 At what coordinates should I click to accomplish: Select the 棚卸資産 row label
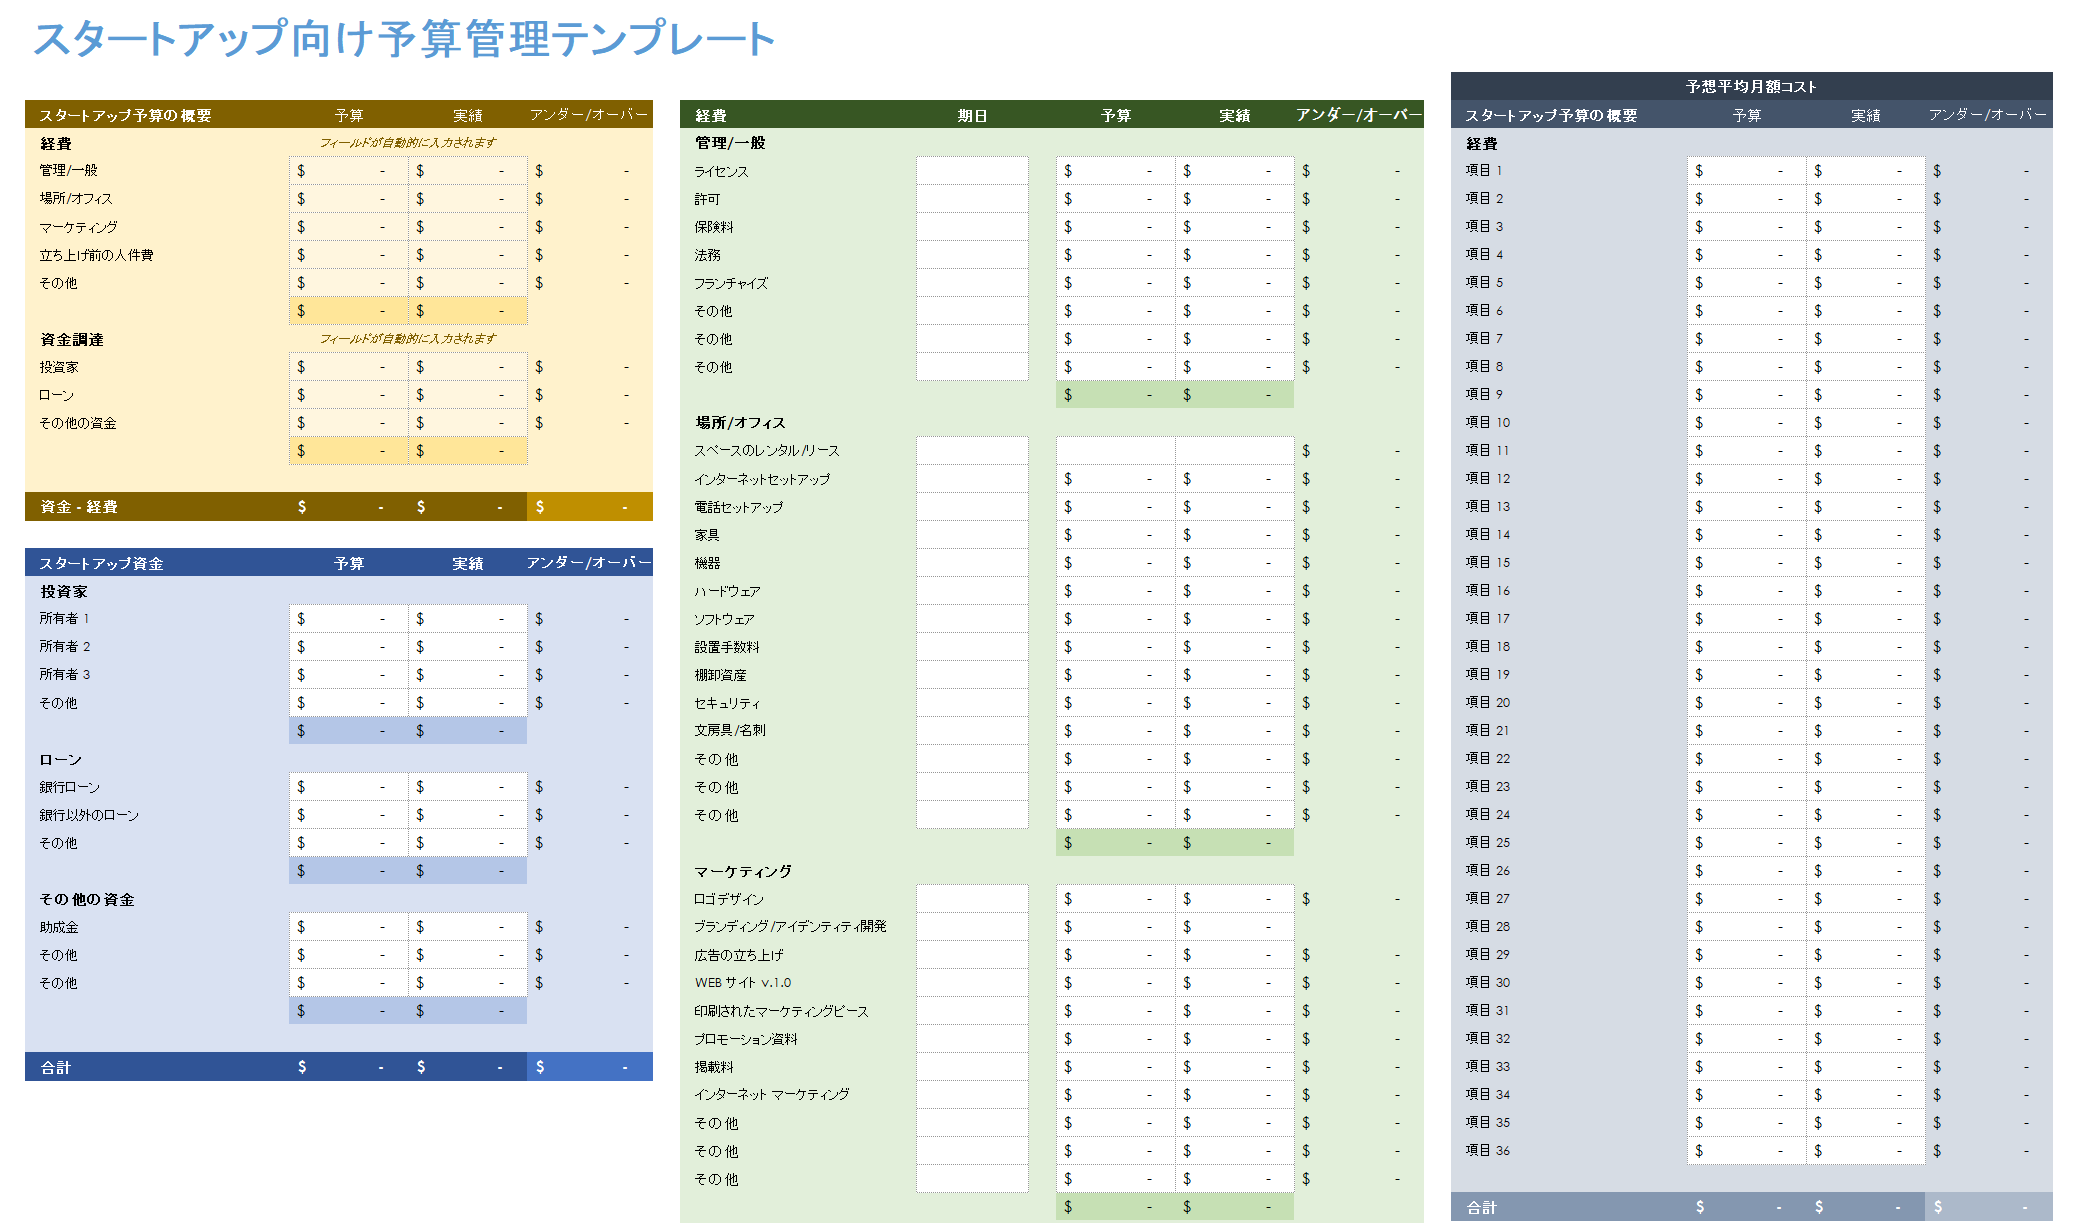pyautogui.click(x=721, y=675)
